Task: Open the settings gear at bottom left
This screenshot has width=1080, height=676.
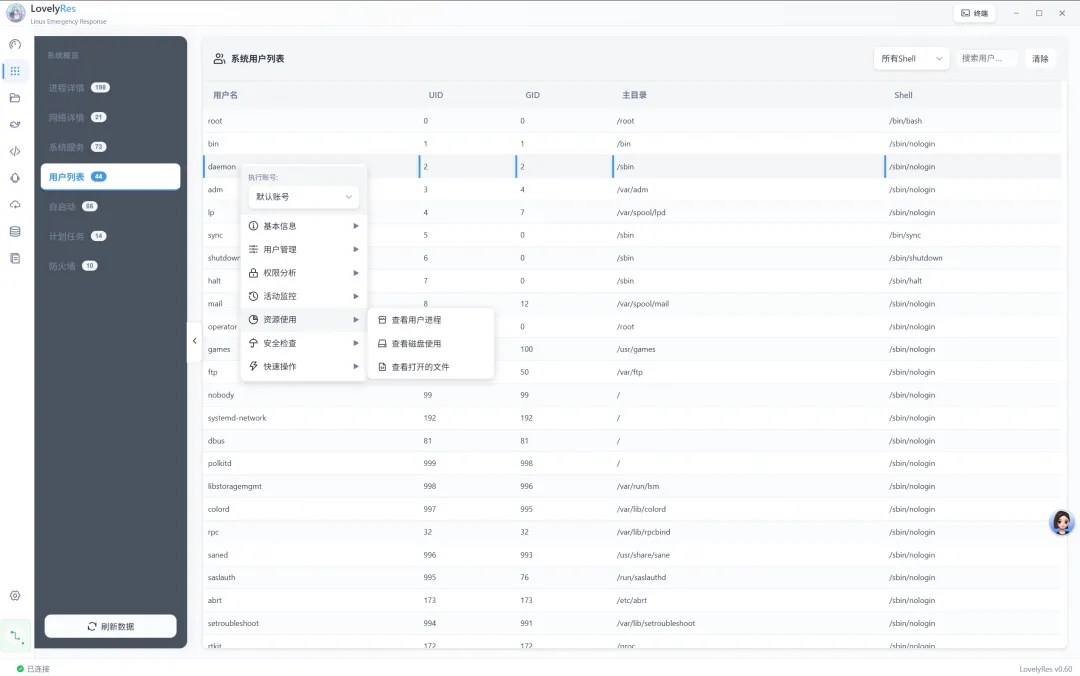Action: click(15, 595)
